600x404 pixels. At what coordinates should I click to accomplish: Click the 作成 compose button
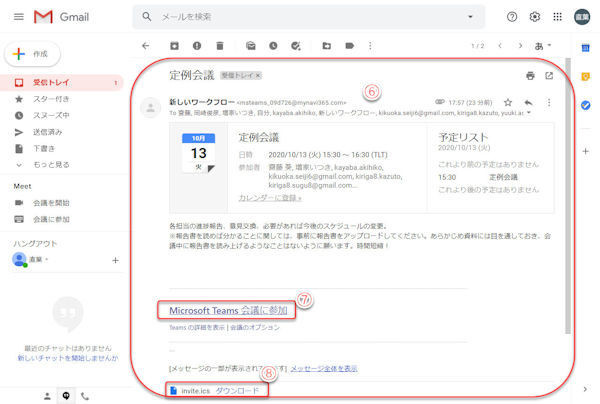pos(33,53)
